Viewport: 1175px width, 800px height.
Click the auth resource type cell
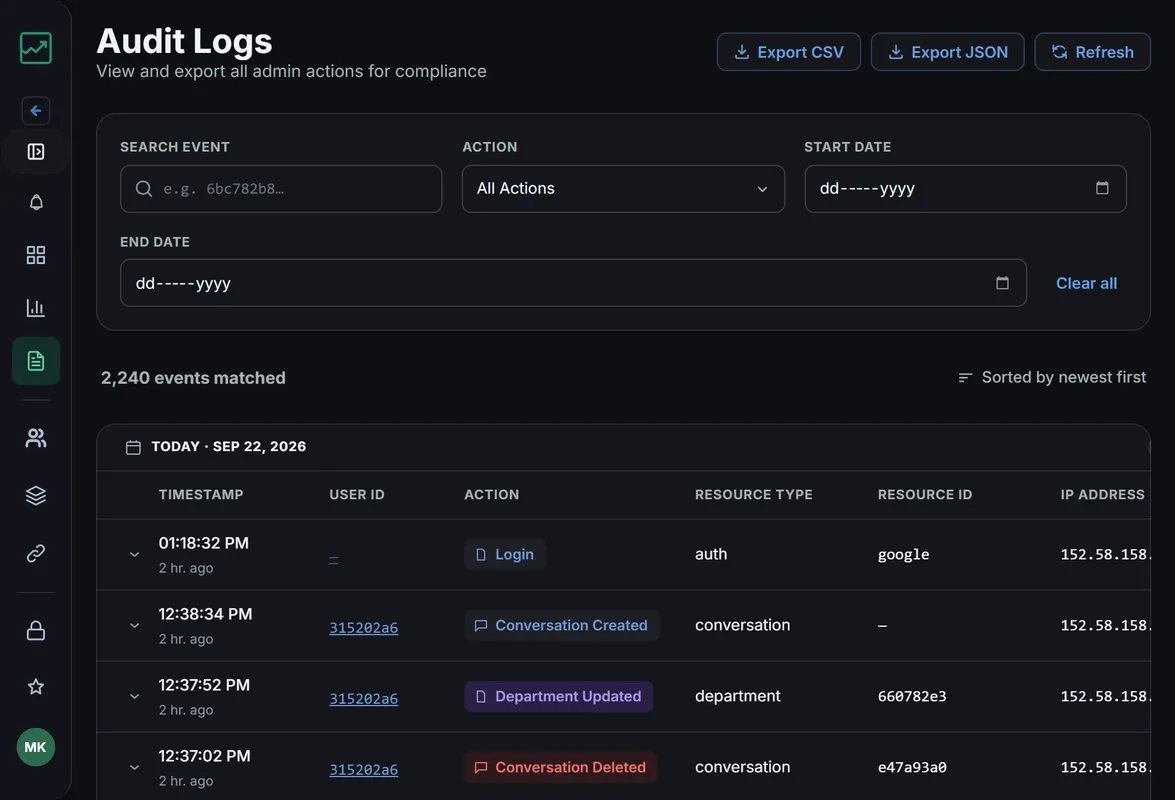pos(710,554)
